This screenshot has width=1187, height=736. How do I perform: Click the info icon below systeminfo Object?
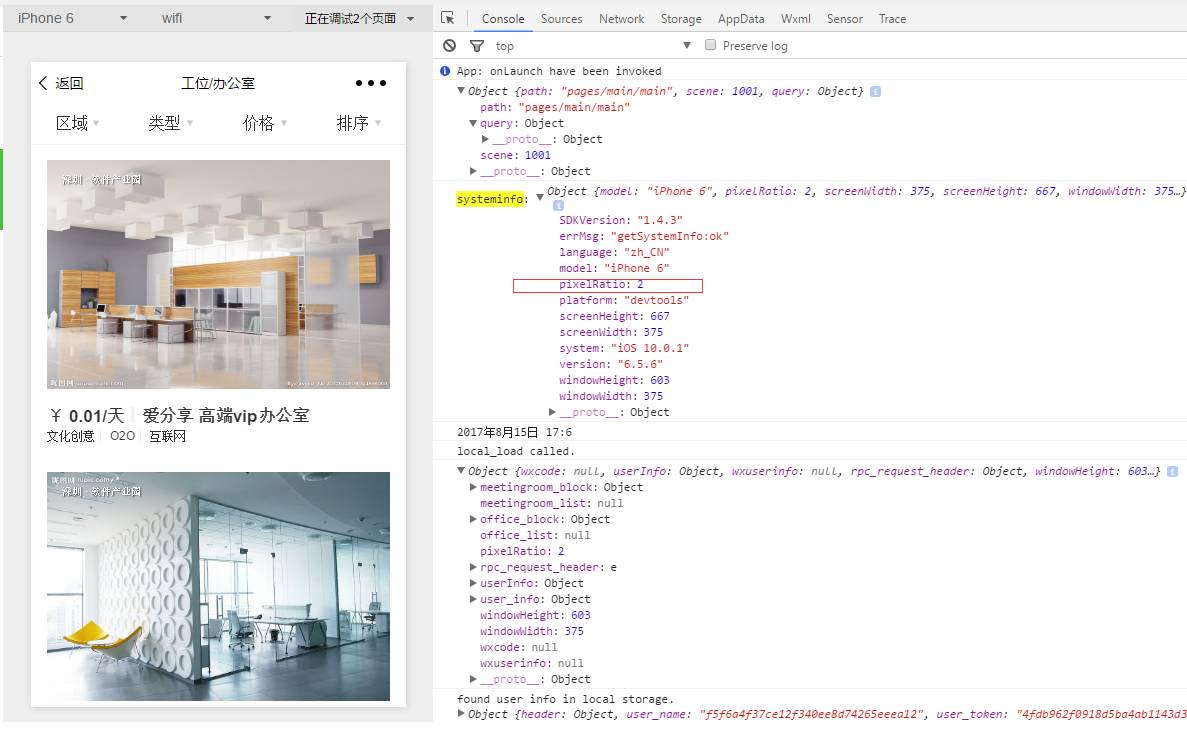pyautogui.click(x=559, y=205)
